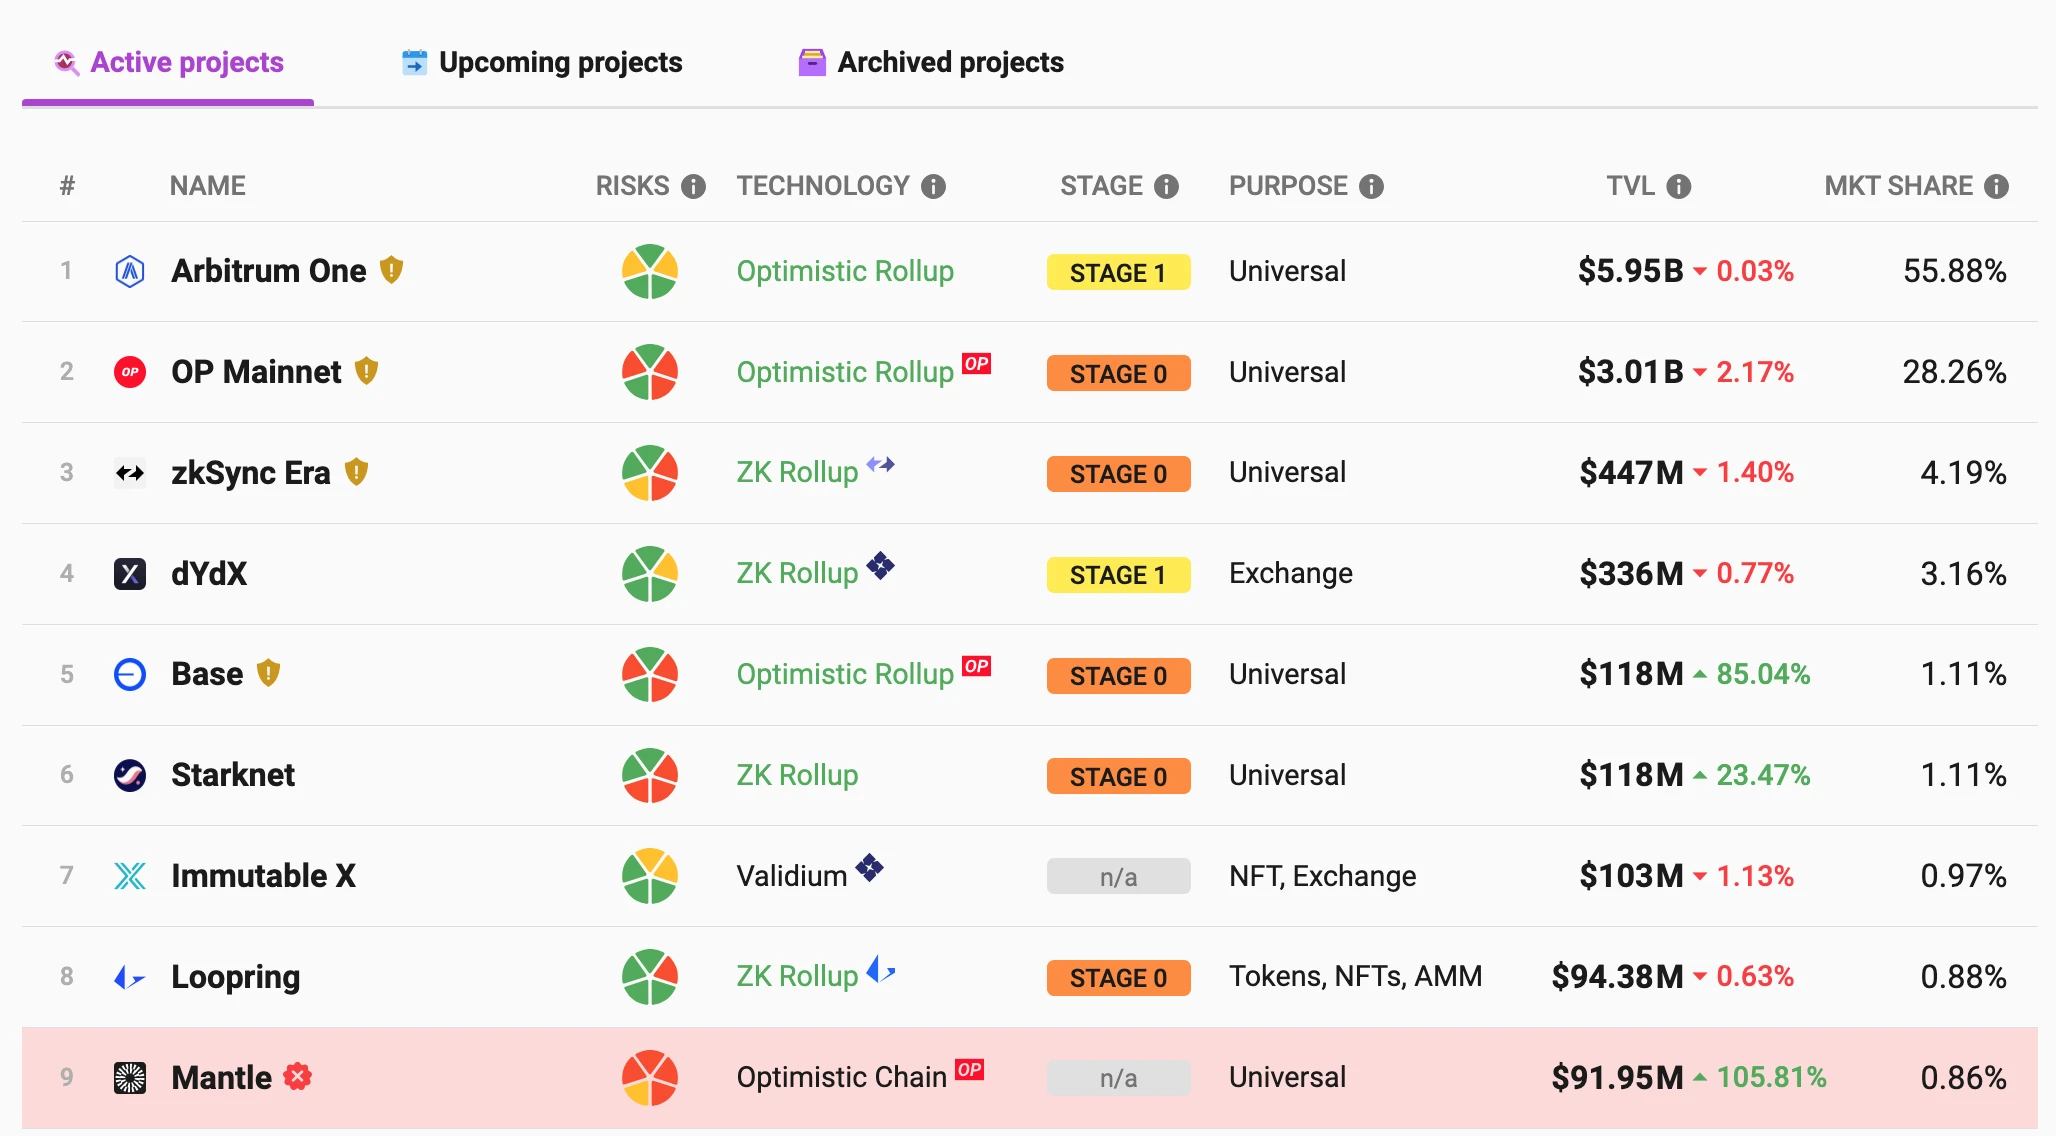The height and width of the screenshot is (1136, 2056).
Task: Click the Arbitrum One risk pie chart
Action: [650, 271]
